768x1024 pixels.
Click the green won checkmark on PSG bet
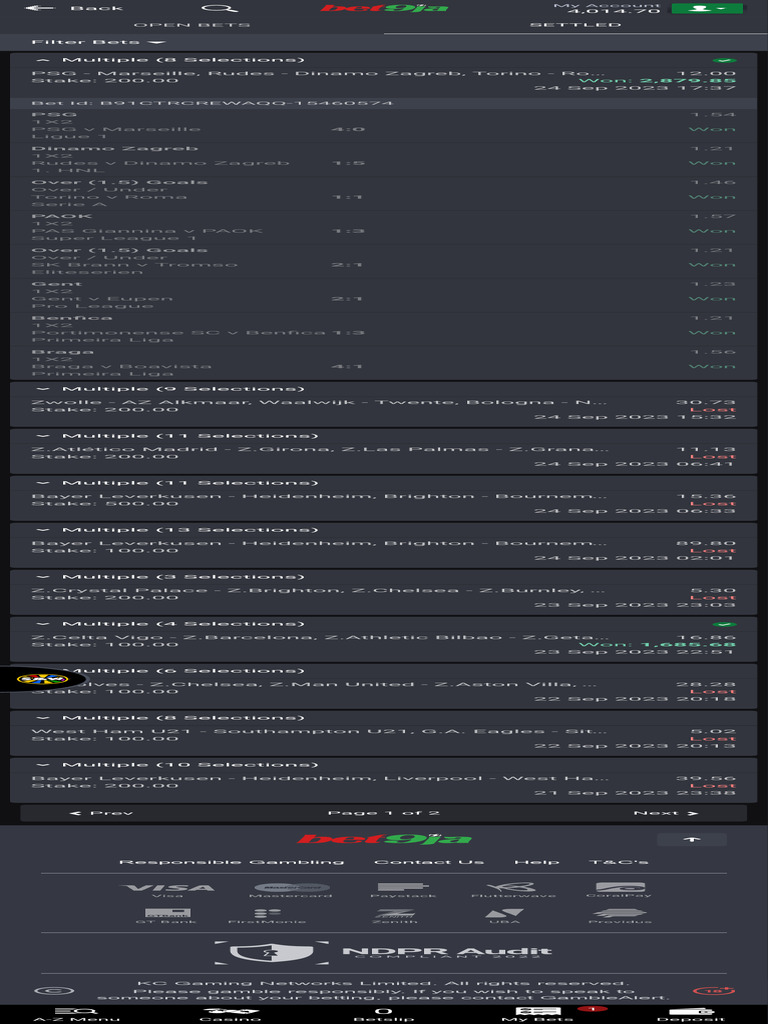point(724,60)
